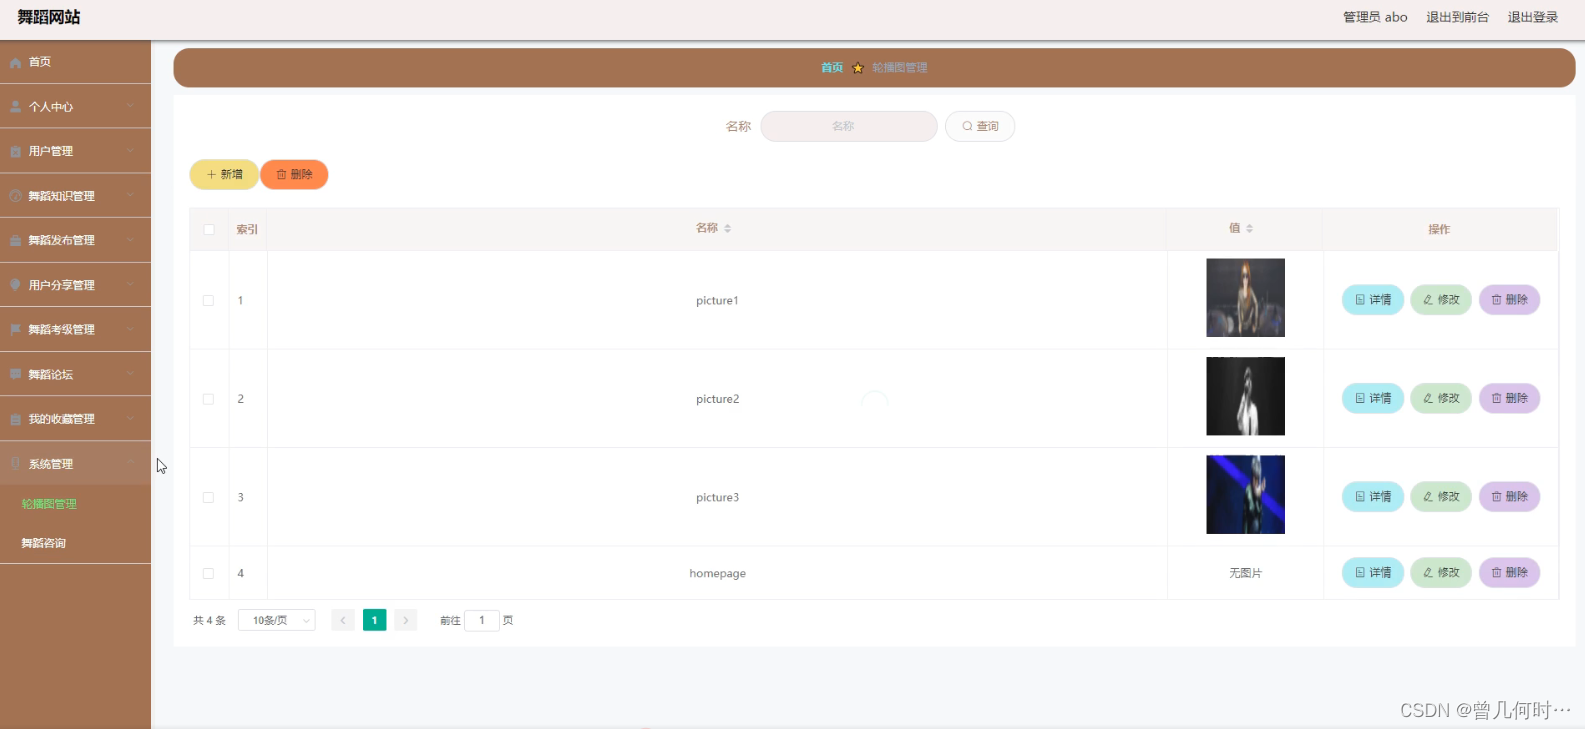Click the 查询 search button

(x=980, y=126)
